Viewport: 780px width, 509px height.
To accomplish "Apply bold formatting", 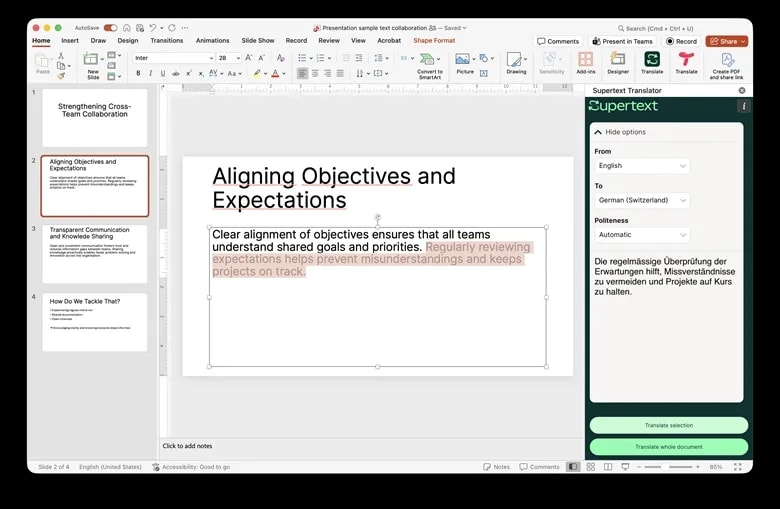I will coord(138,73).
